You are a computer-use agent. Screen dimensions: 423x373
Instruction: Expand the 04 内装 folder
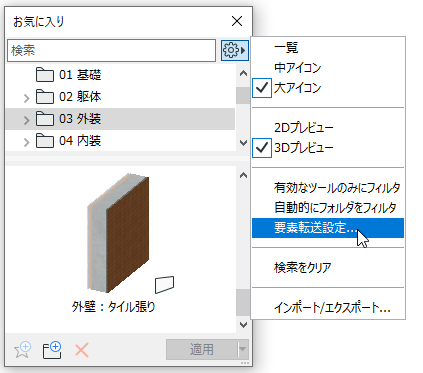pos(27,142)
